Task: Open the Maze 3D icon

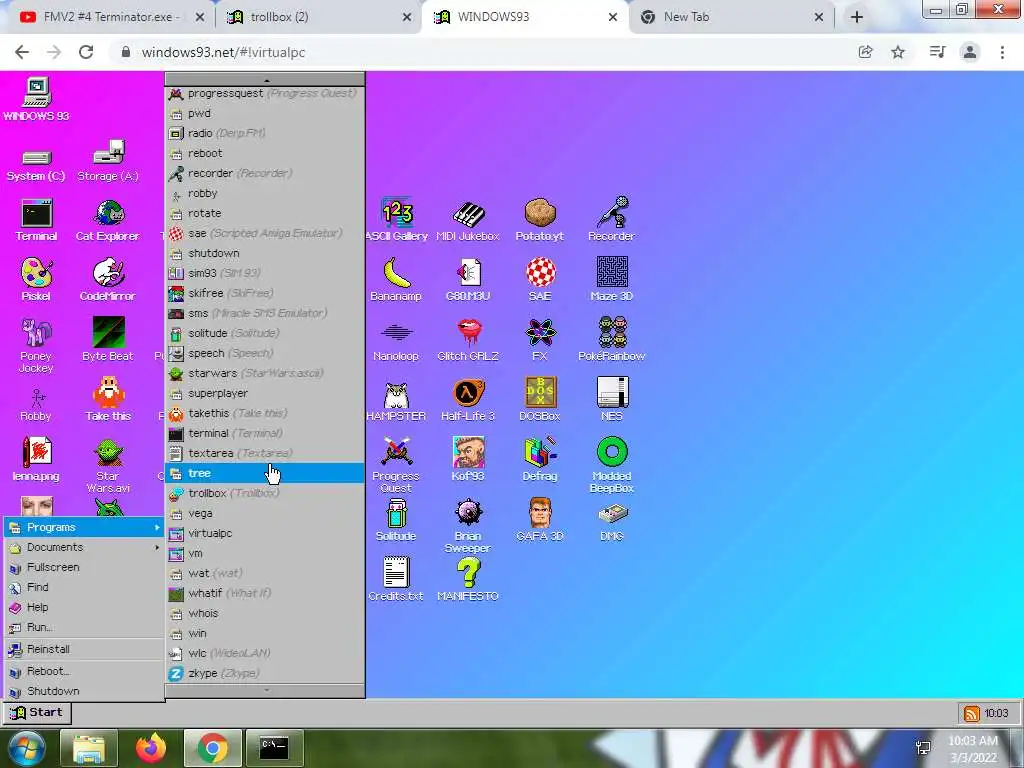Action: (611, 280)
